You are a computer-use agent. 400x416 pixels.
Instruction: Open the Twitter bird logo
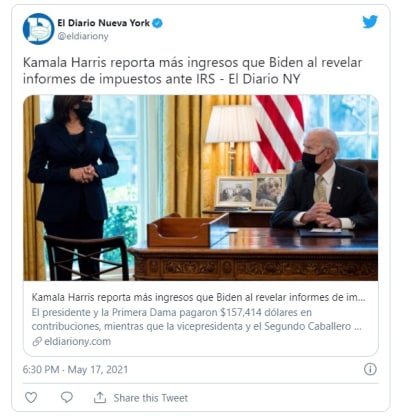click(x=370, y=22)
